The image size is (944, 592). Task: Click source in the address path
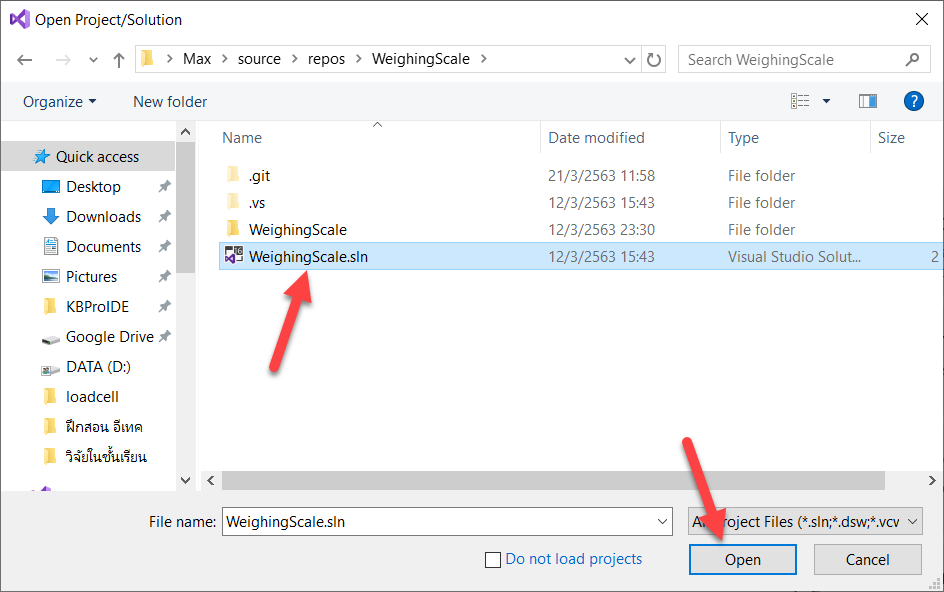click(x=259, y=59)
